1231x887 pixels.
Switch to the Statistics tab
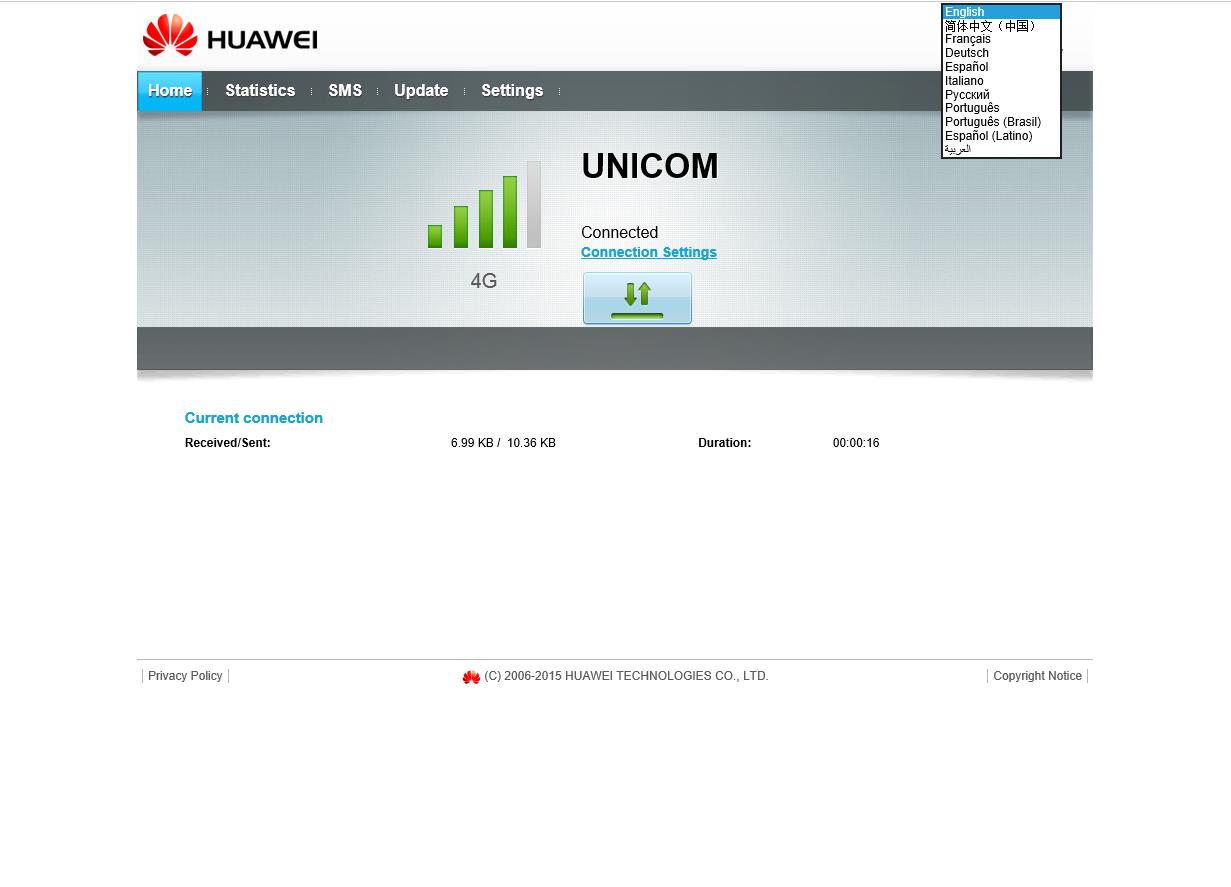260,91
